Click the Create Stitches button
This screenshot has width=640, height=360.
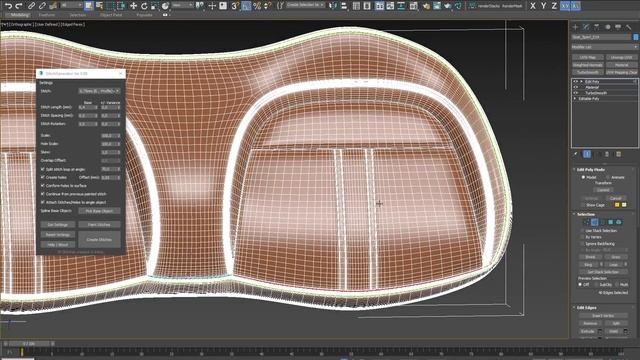pyautogui.click(x=99, y=239)
